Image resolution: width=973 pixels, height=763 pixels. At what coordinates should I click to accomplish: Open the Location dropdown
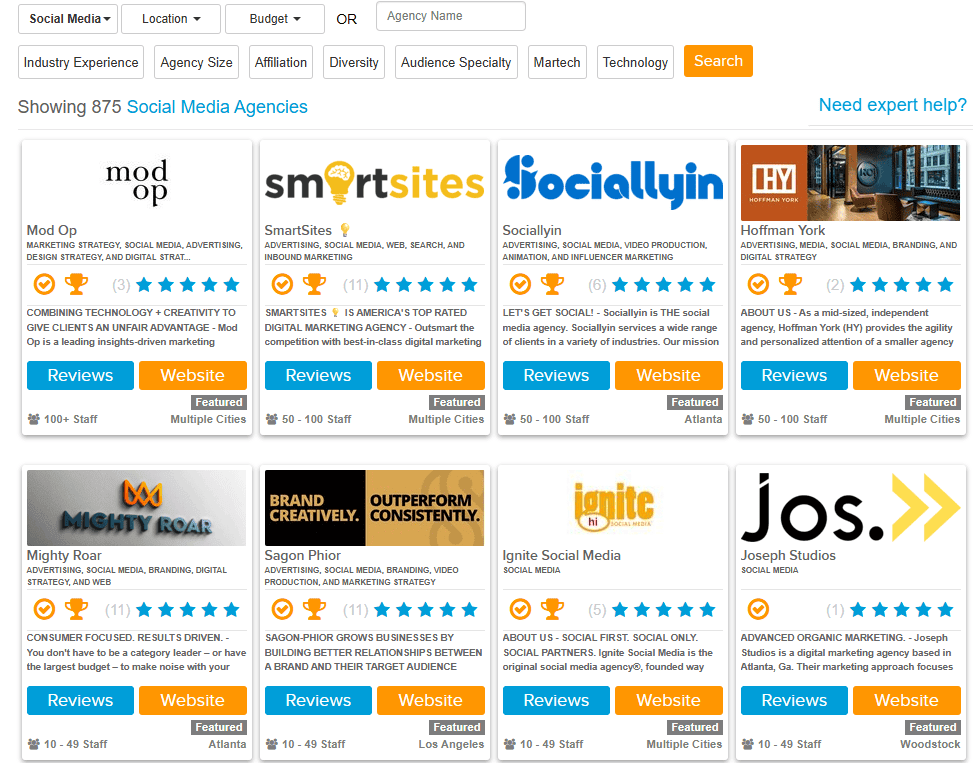[x=171, y=19]
